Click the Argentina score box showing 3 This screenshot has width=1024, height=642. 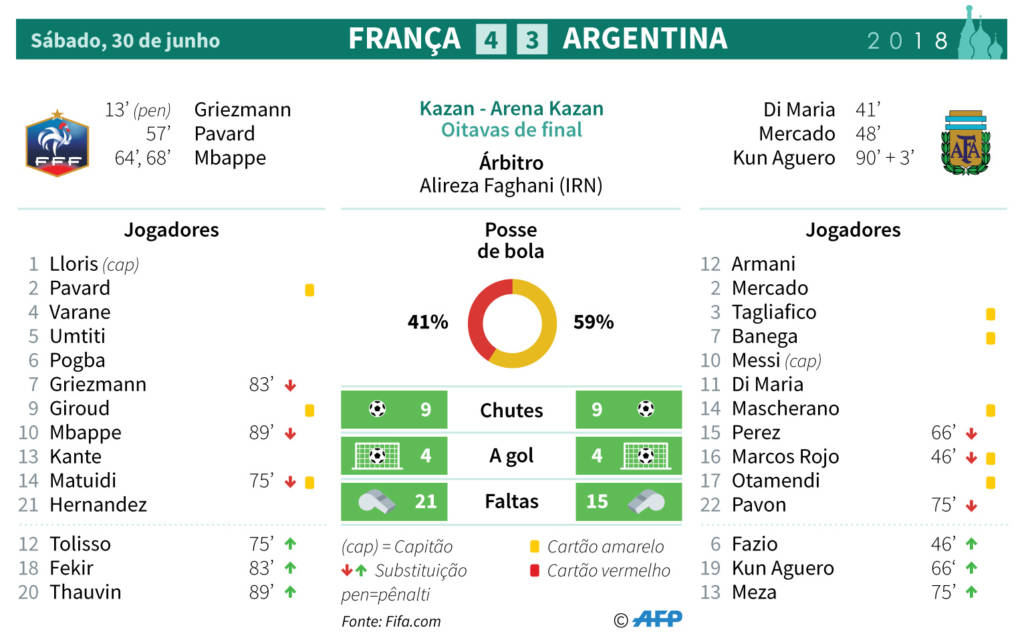(x=532, y=40)
